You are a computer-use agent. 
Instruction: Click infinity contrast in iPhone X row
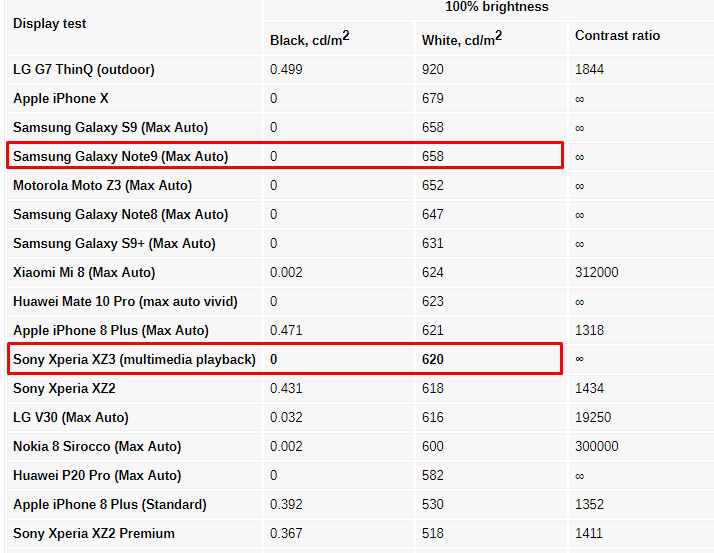point(580,99)
